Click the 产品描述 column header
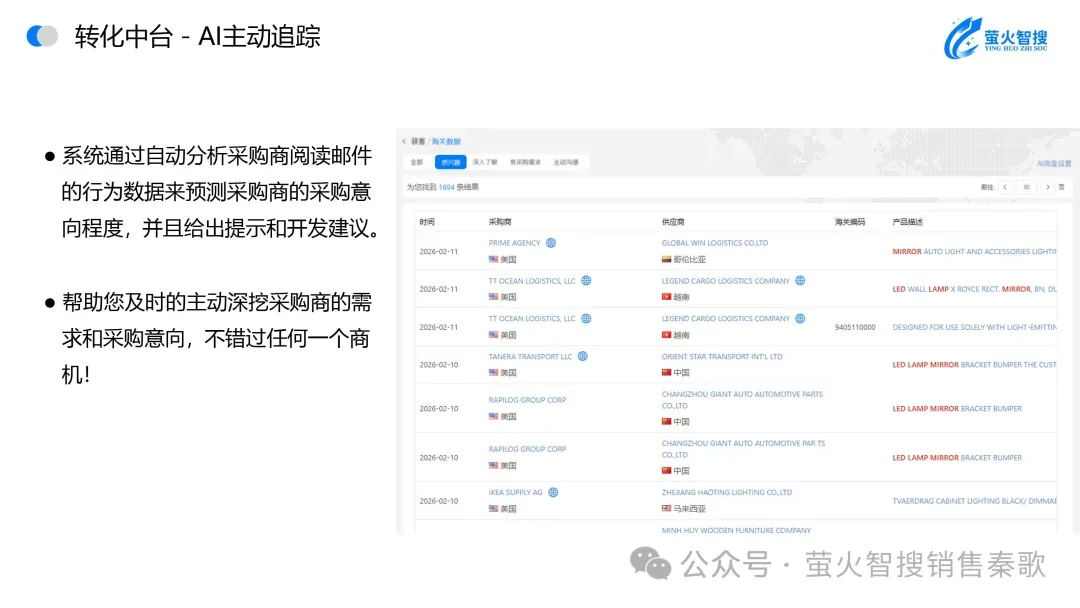The height and width of the screenshot is (608, 1080). pos(908,222)
